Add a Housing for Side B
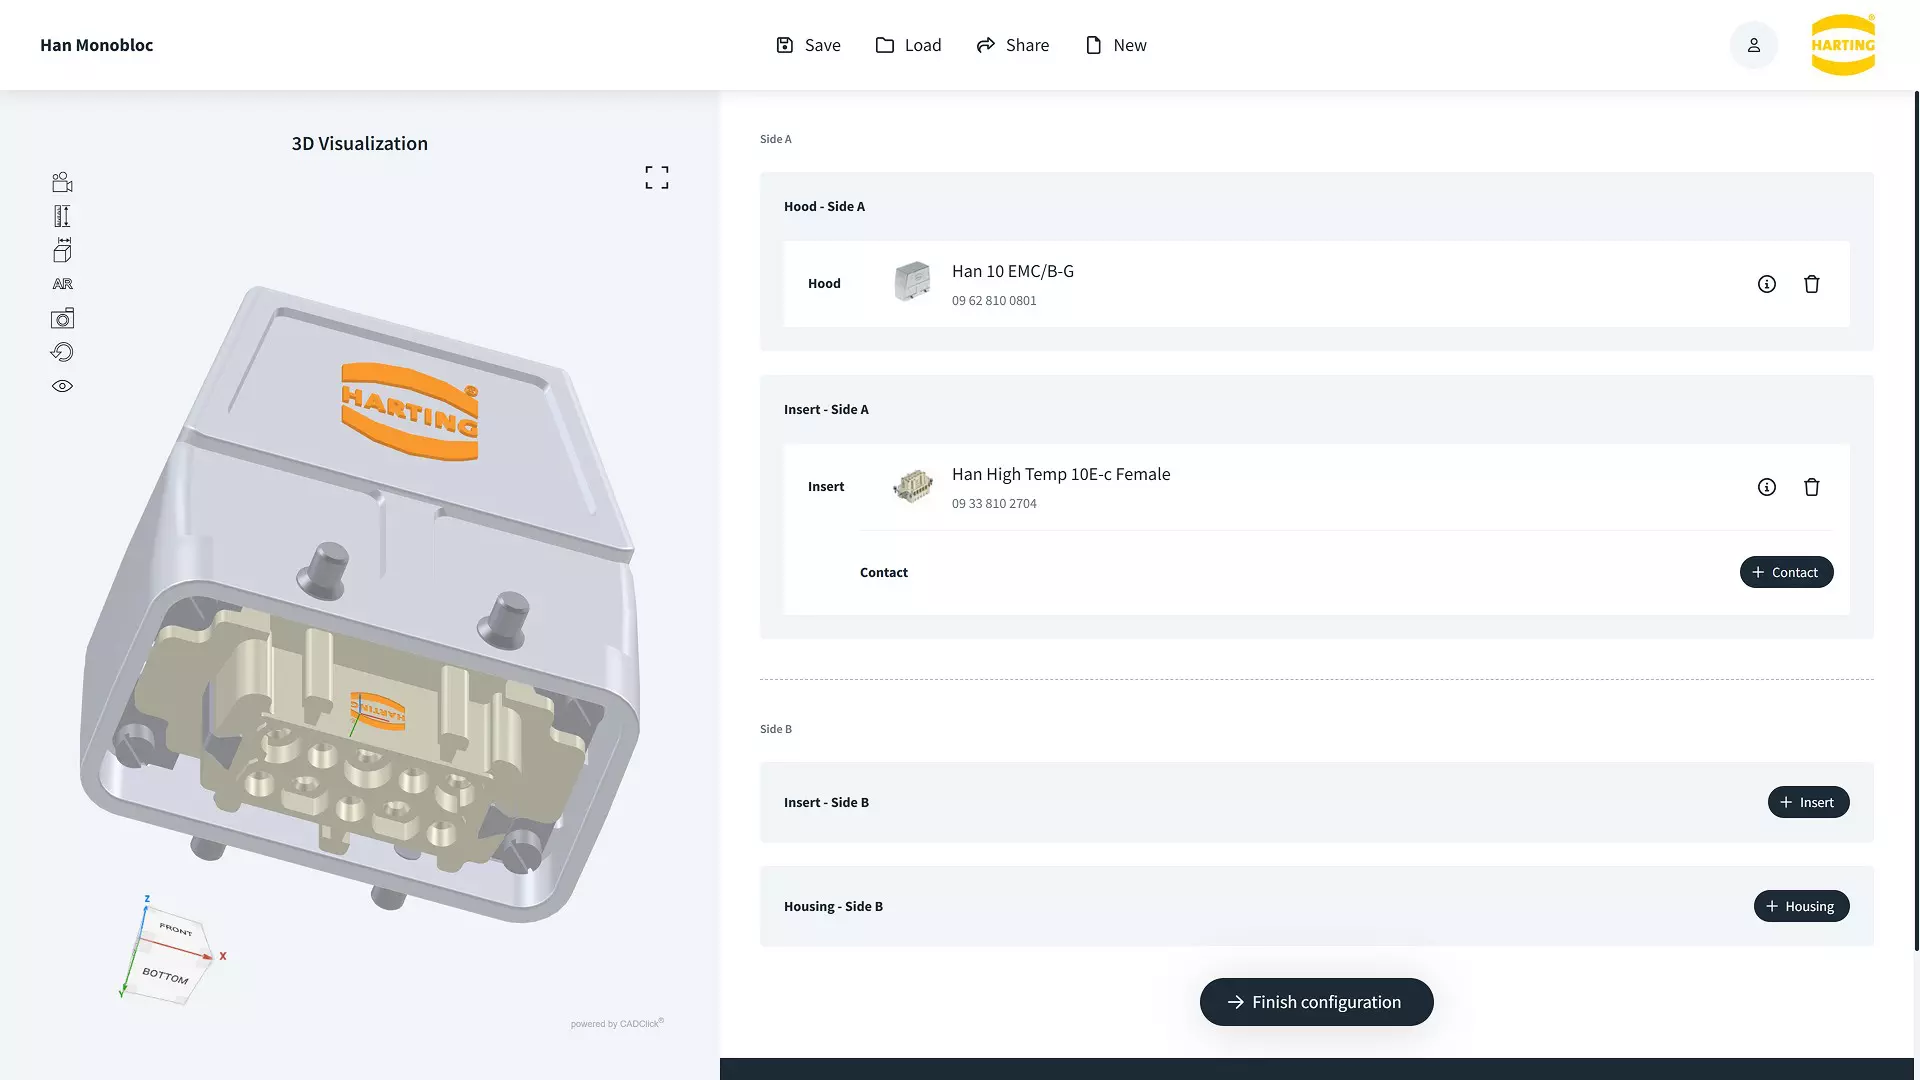Viewport: 1920px width, 1080px height. click(1801, 906)
